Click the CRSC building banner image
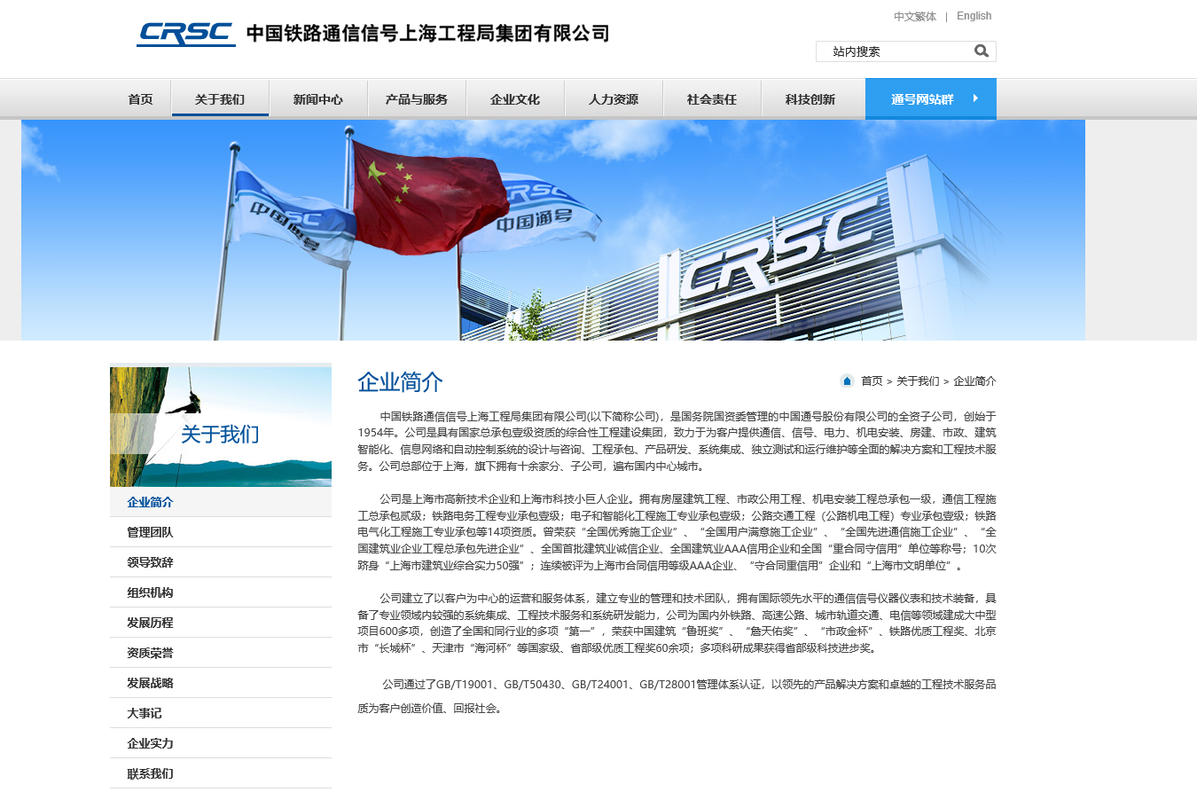The height and width of the screenshot is (800, 1197). click(x=553, y=230)
